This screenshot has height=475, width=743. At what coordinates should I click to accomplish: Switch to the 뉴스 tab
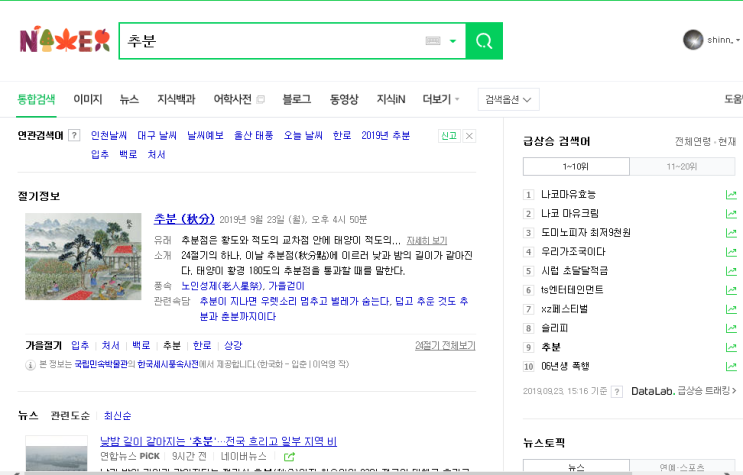(129, 99)
